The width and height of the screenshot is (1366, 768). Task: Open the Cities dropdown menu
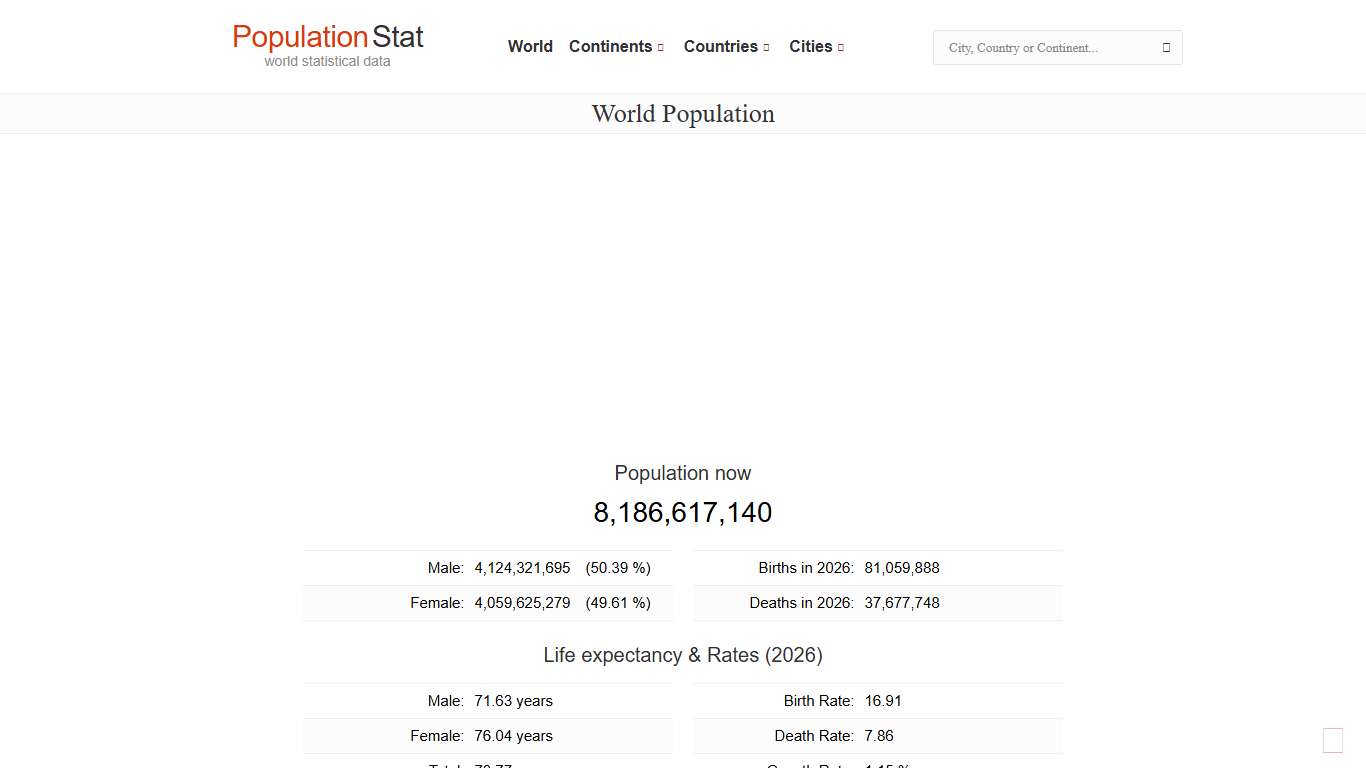coord(810,46)
